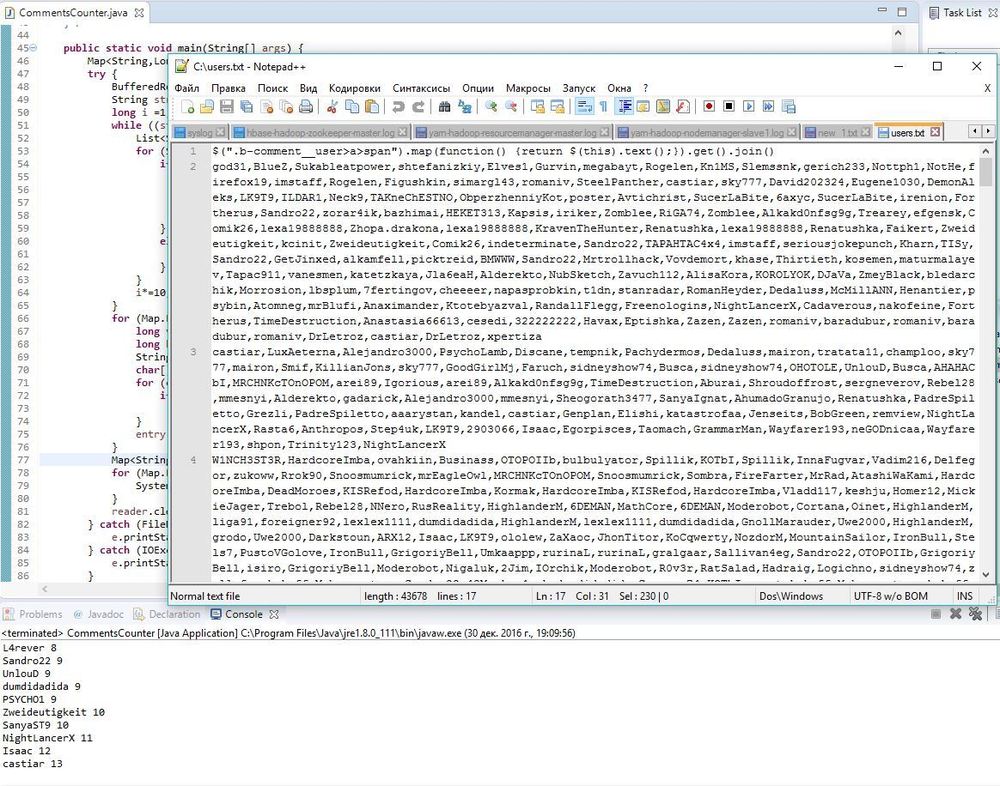Click the Print icon in Notepad++ toolbar
1000x786 pixels.
coord(306,106)
